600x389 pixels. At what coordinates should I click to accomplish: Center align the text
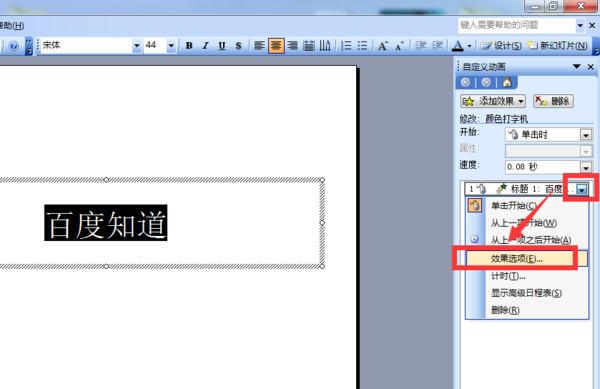(x=276, y=46)
